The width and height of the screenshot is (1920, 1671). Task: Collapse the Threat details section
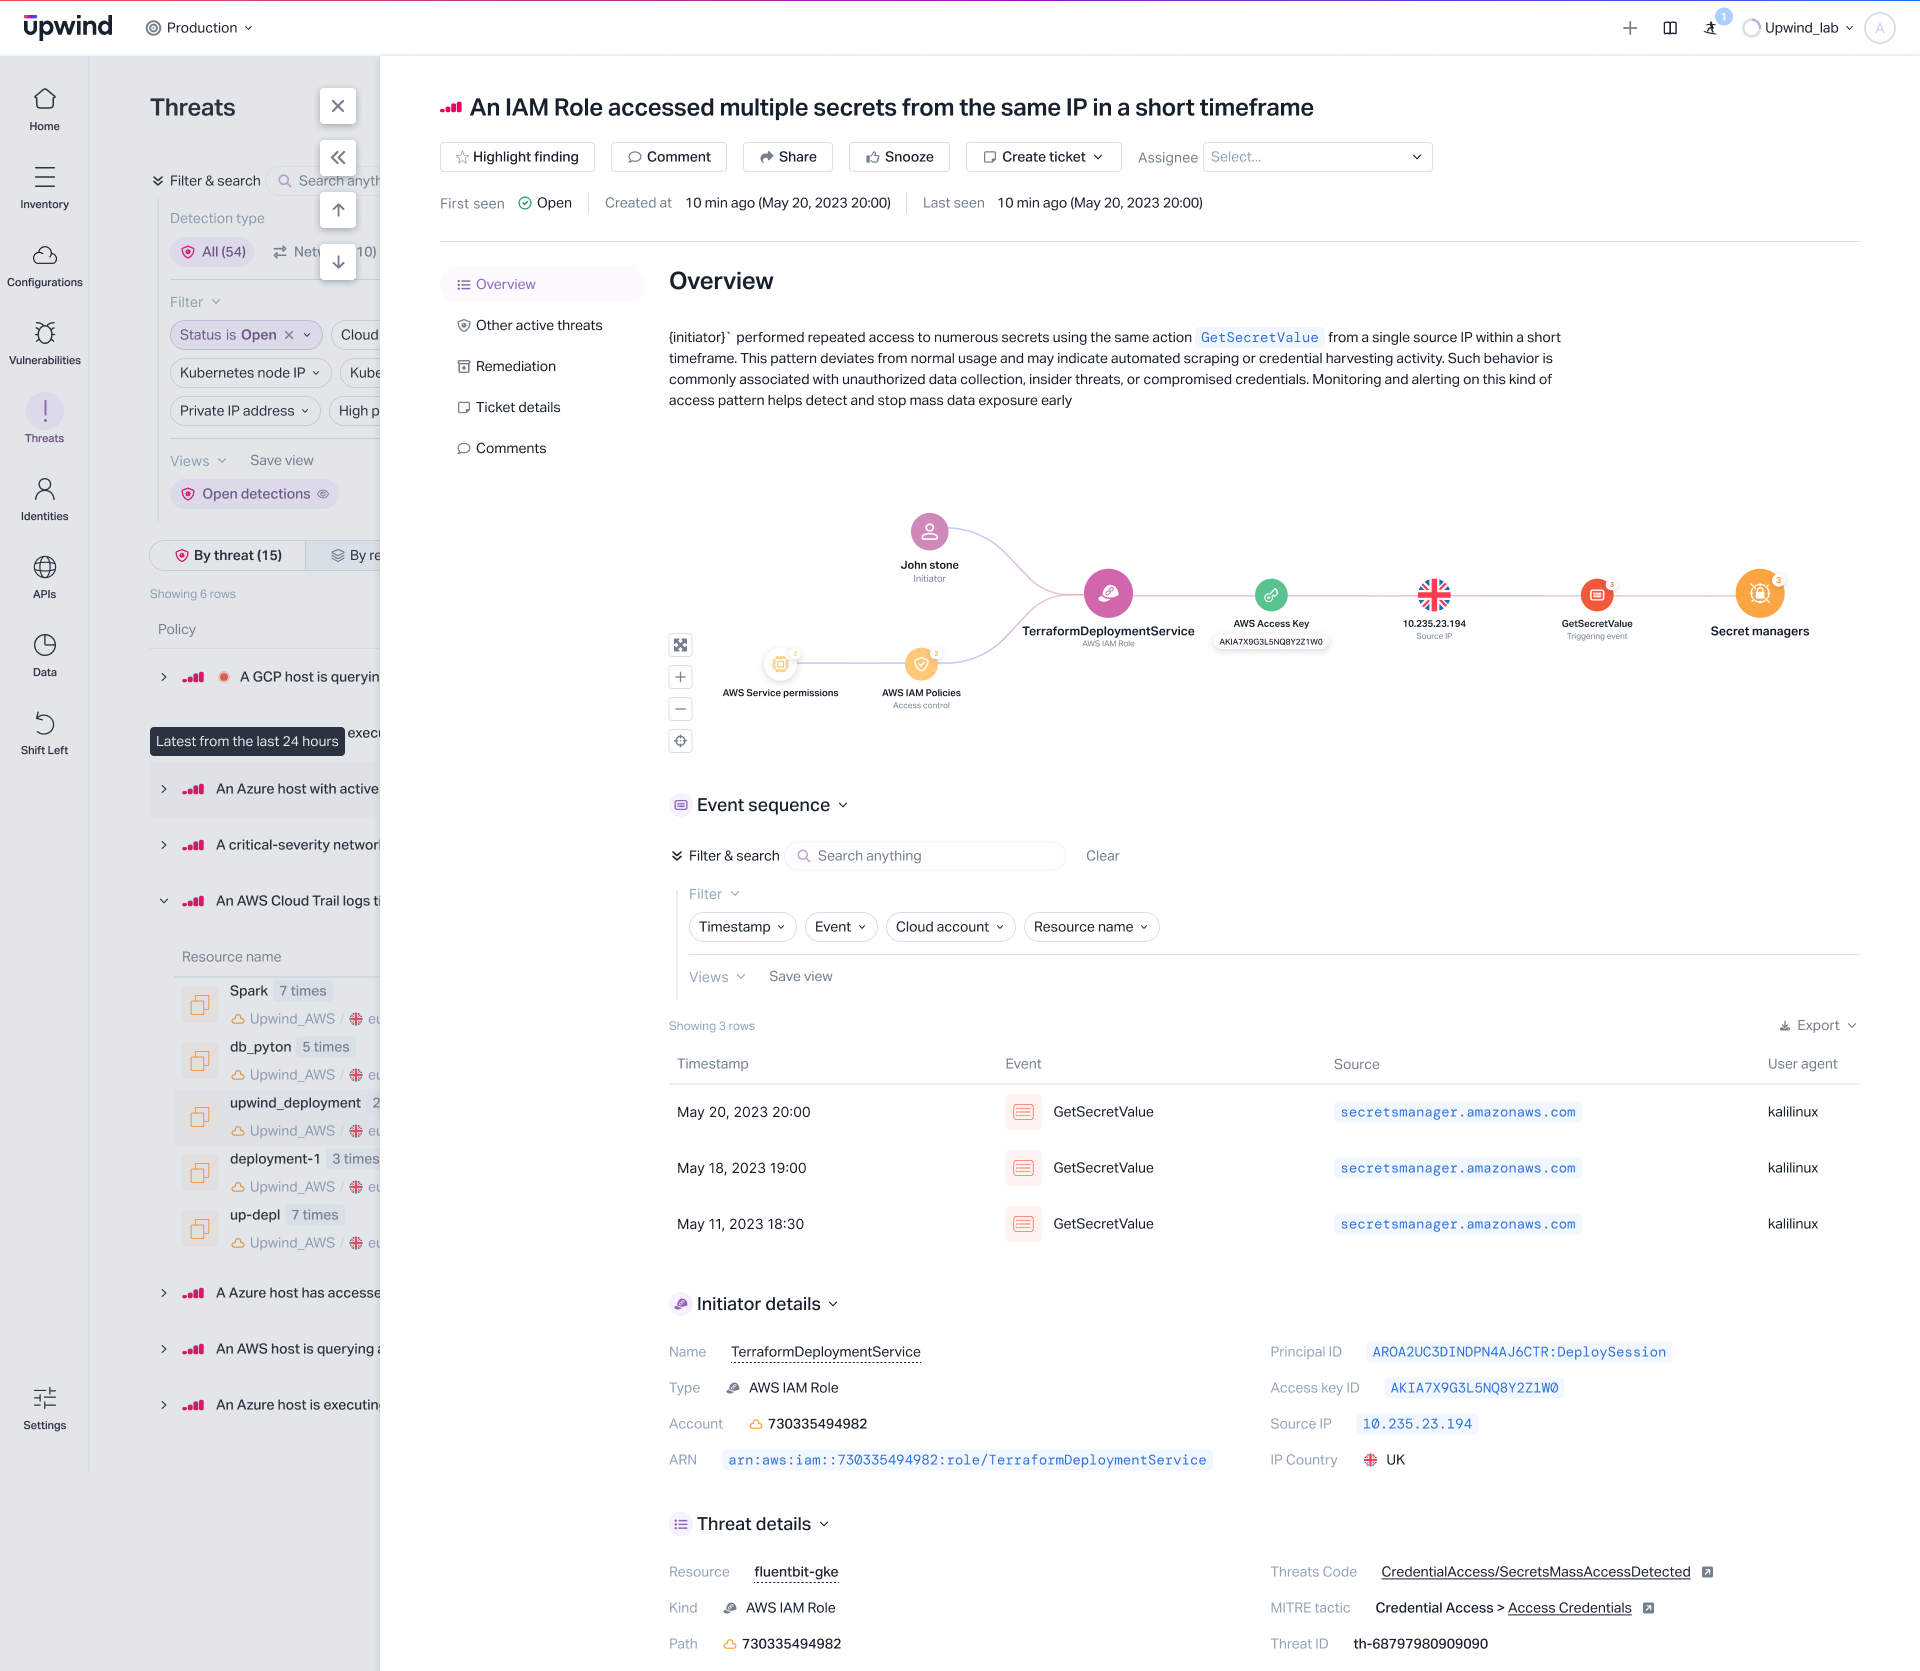pyautogui.click(x=824, y=1525)
